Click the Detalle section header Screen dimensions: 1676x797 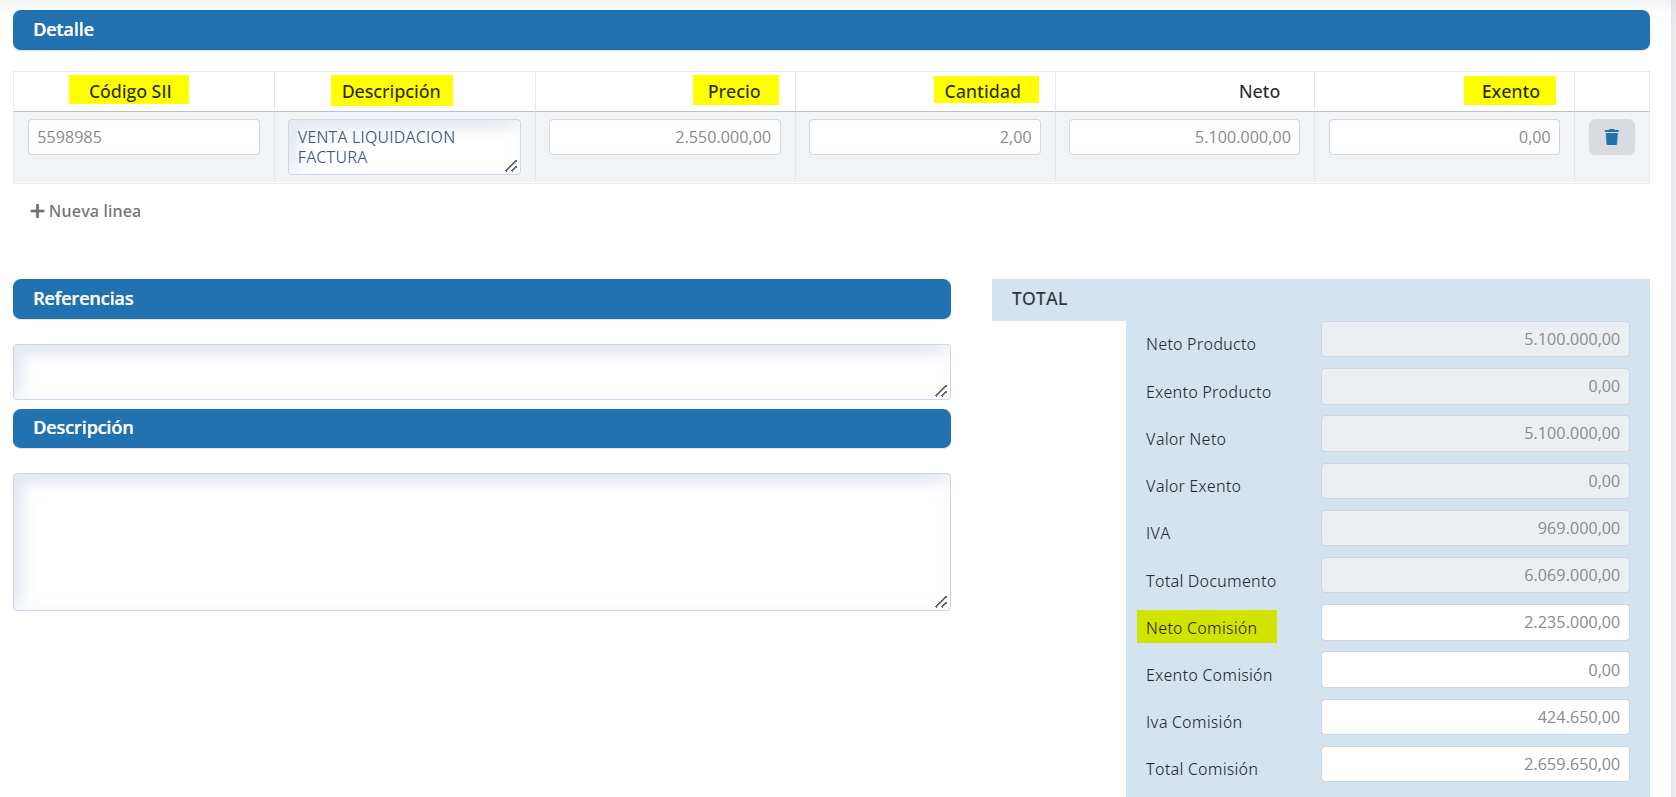coord(830,30)
